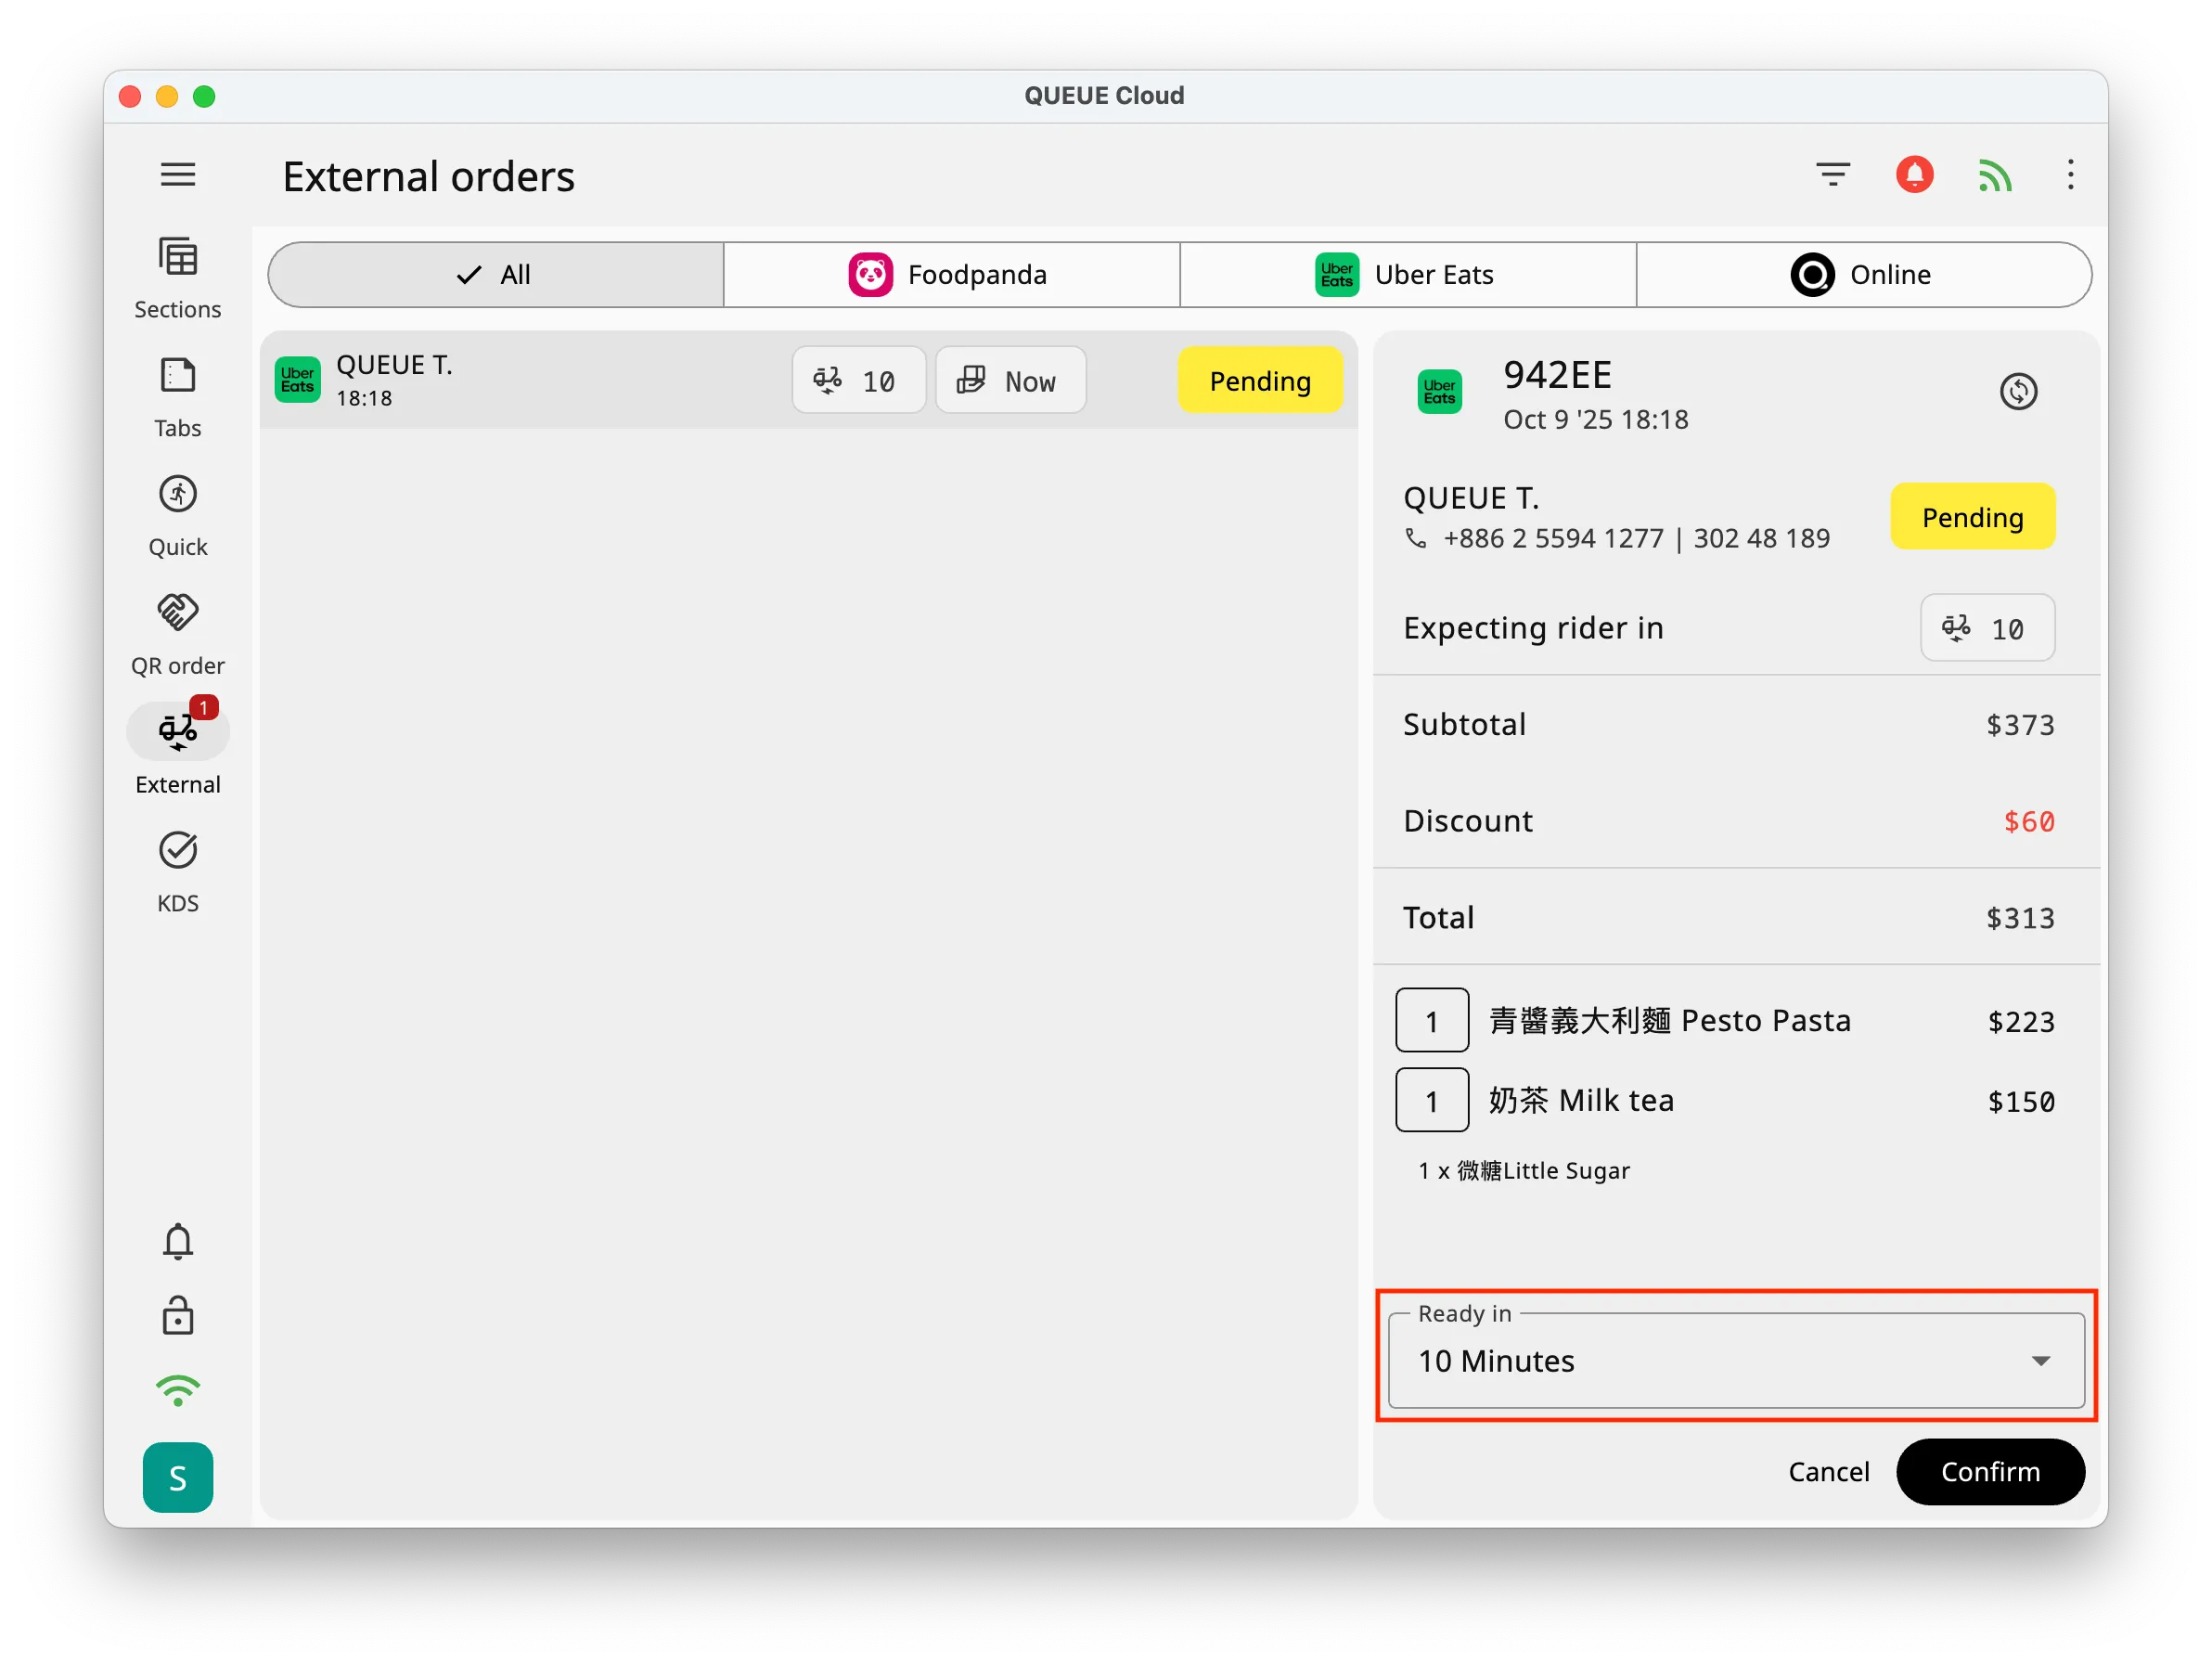Screen dimensions: 2212x1665
Task: Click the lock screen icon in sidebar
Action: pyautogui.click(x=178, y=1316)
